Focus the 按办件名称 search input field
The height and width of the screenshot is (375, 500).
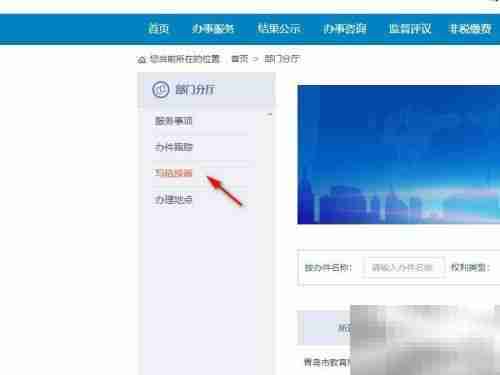click(x=403, y=267)
